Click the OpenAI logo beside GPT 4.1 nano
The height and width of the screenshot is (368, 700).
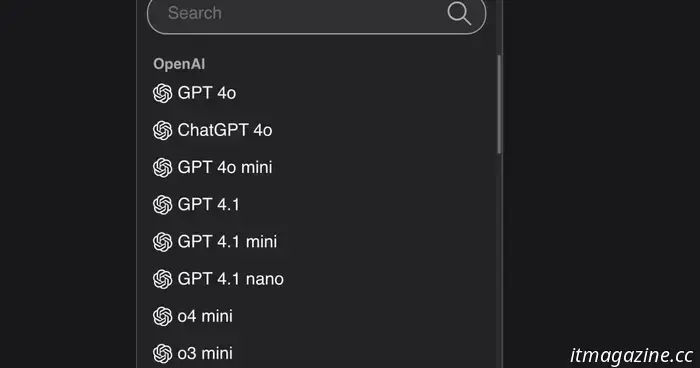pyautogui.click(x=162, y=279)
